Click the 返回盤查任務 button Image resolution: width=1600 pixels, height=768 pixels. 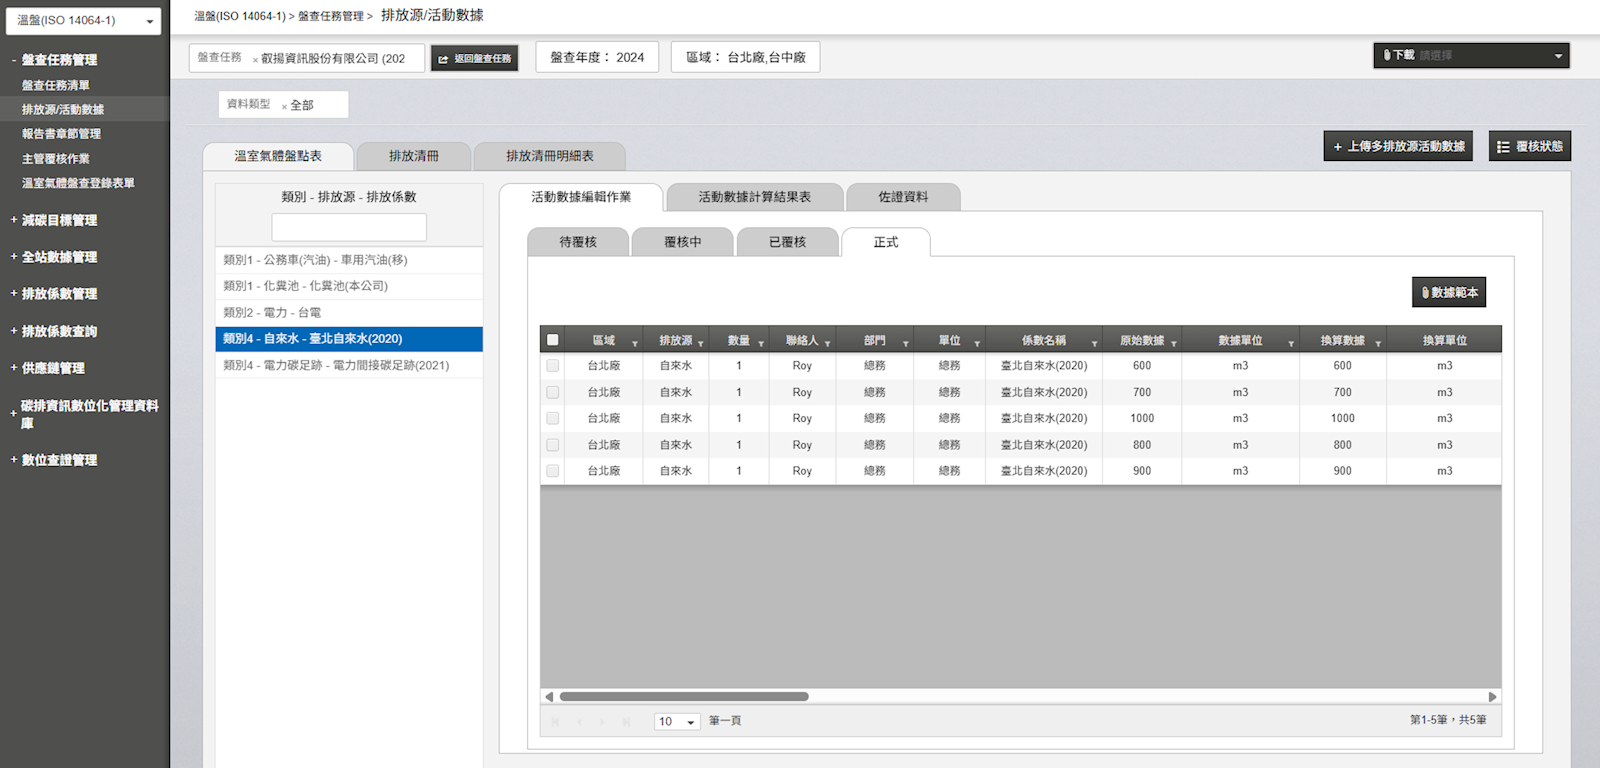coord(475,59)
